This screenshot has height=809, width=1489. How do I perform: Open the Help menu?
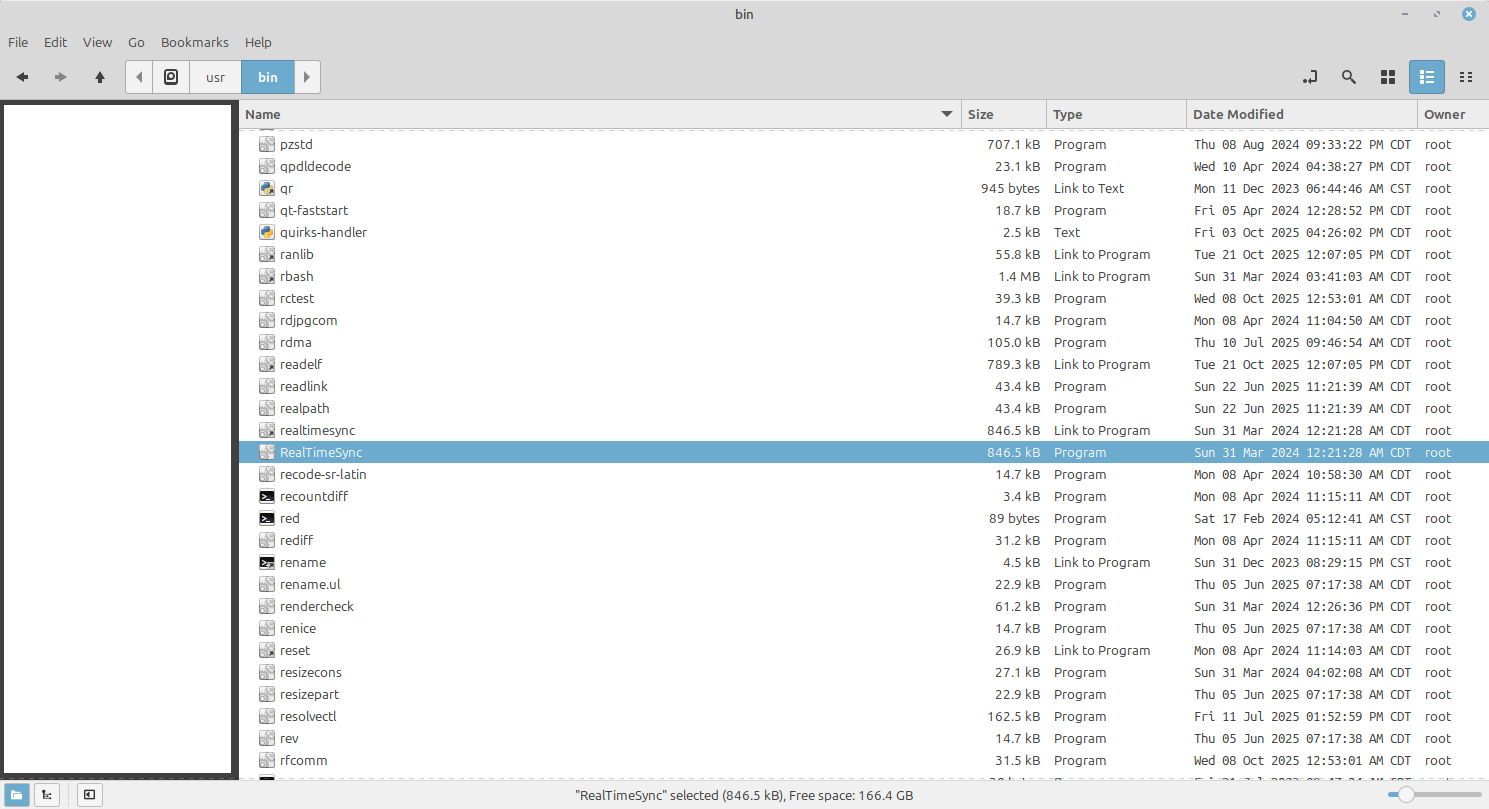click(258, 42)
